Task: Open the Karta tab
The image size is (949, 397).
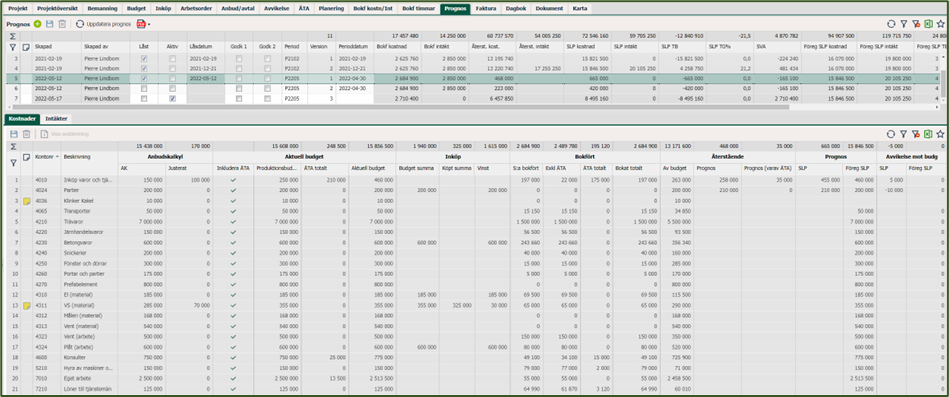Action: tap(579, 8)
